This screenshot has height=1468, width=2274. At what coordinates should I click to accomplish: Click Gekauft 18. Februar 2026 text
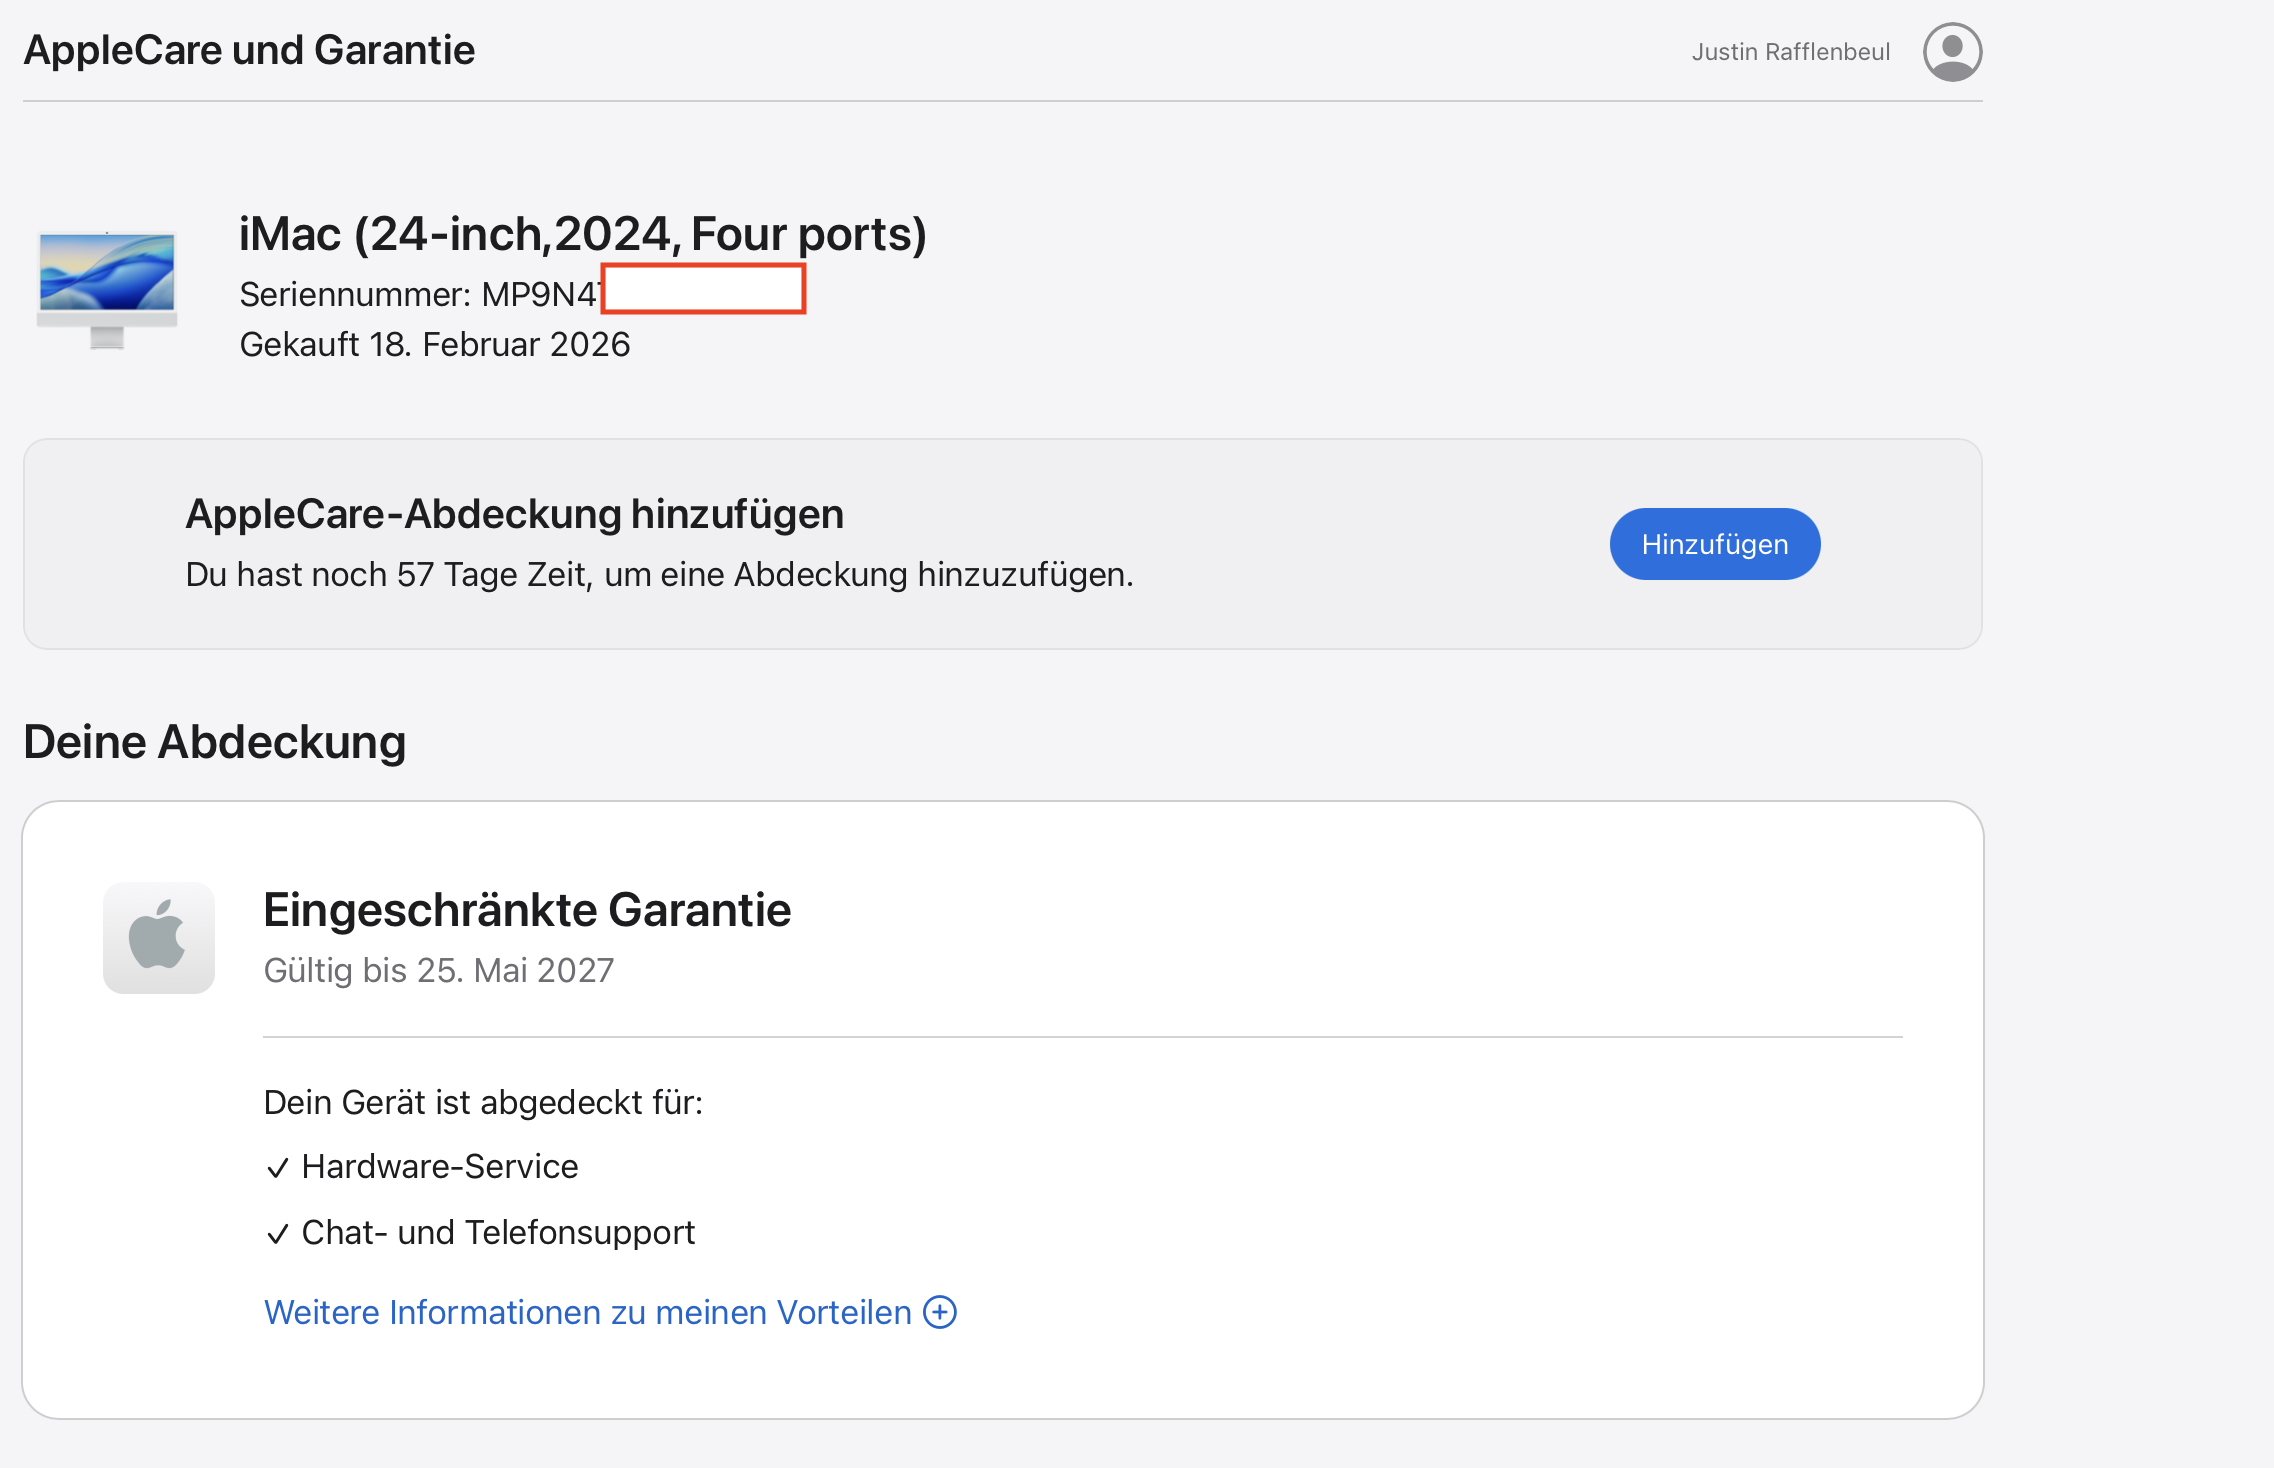(435, 344)
